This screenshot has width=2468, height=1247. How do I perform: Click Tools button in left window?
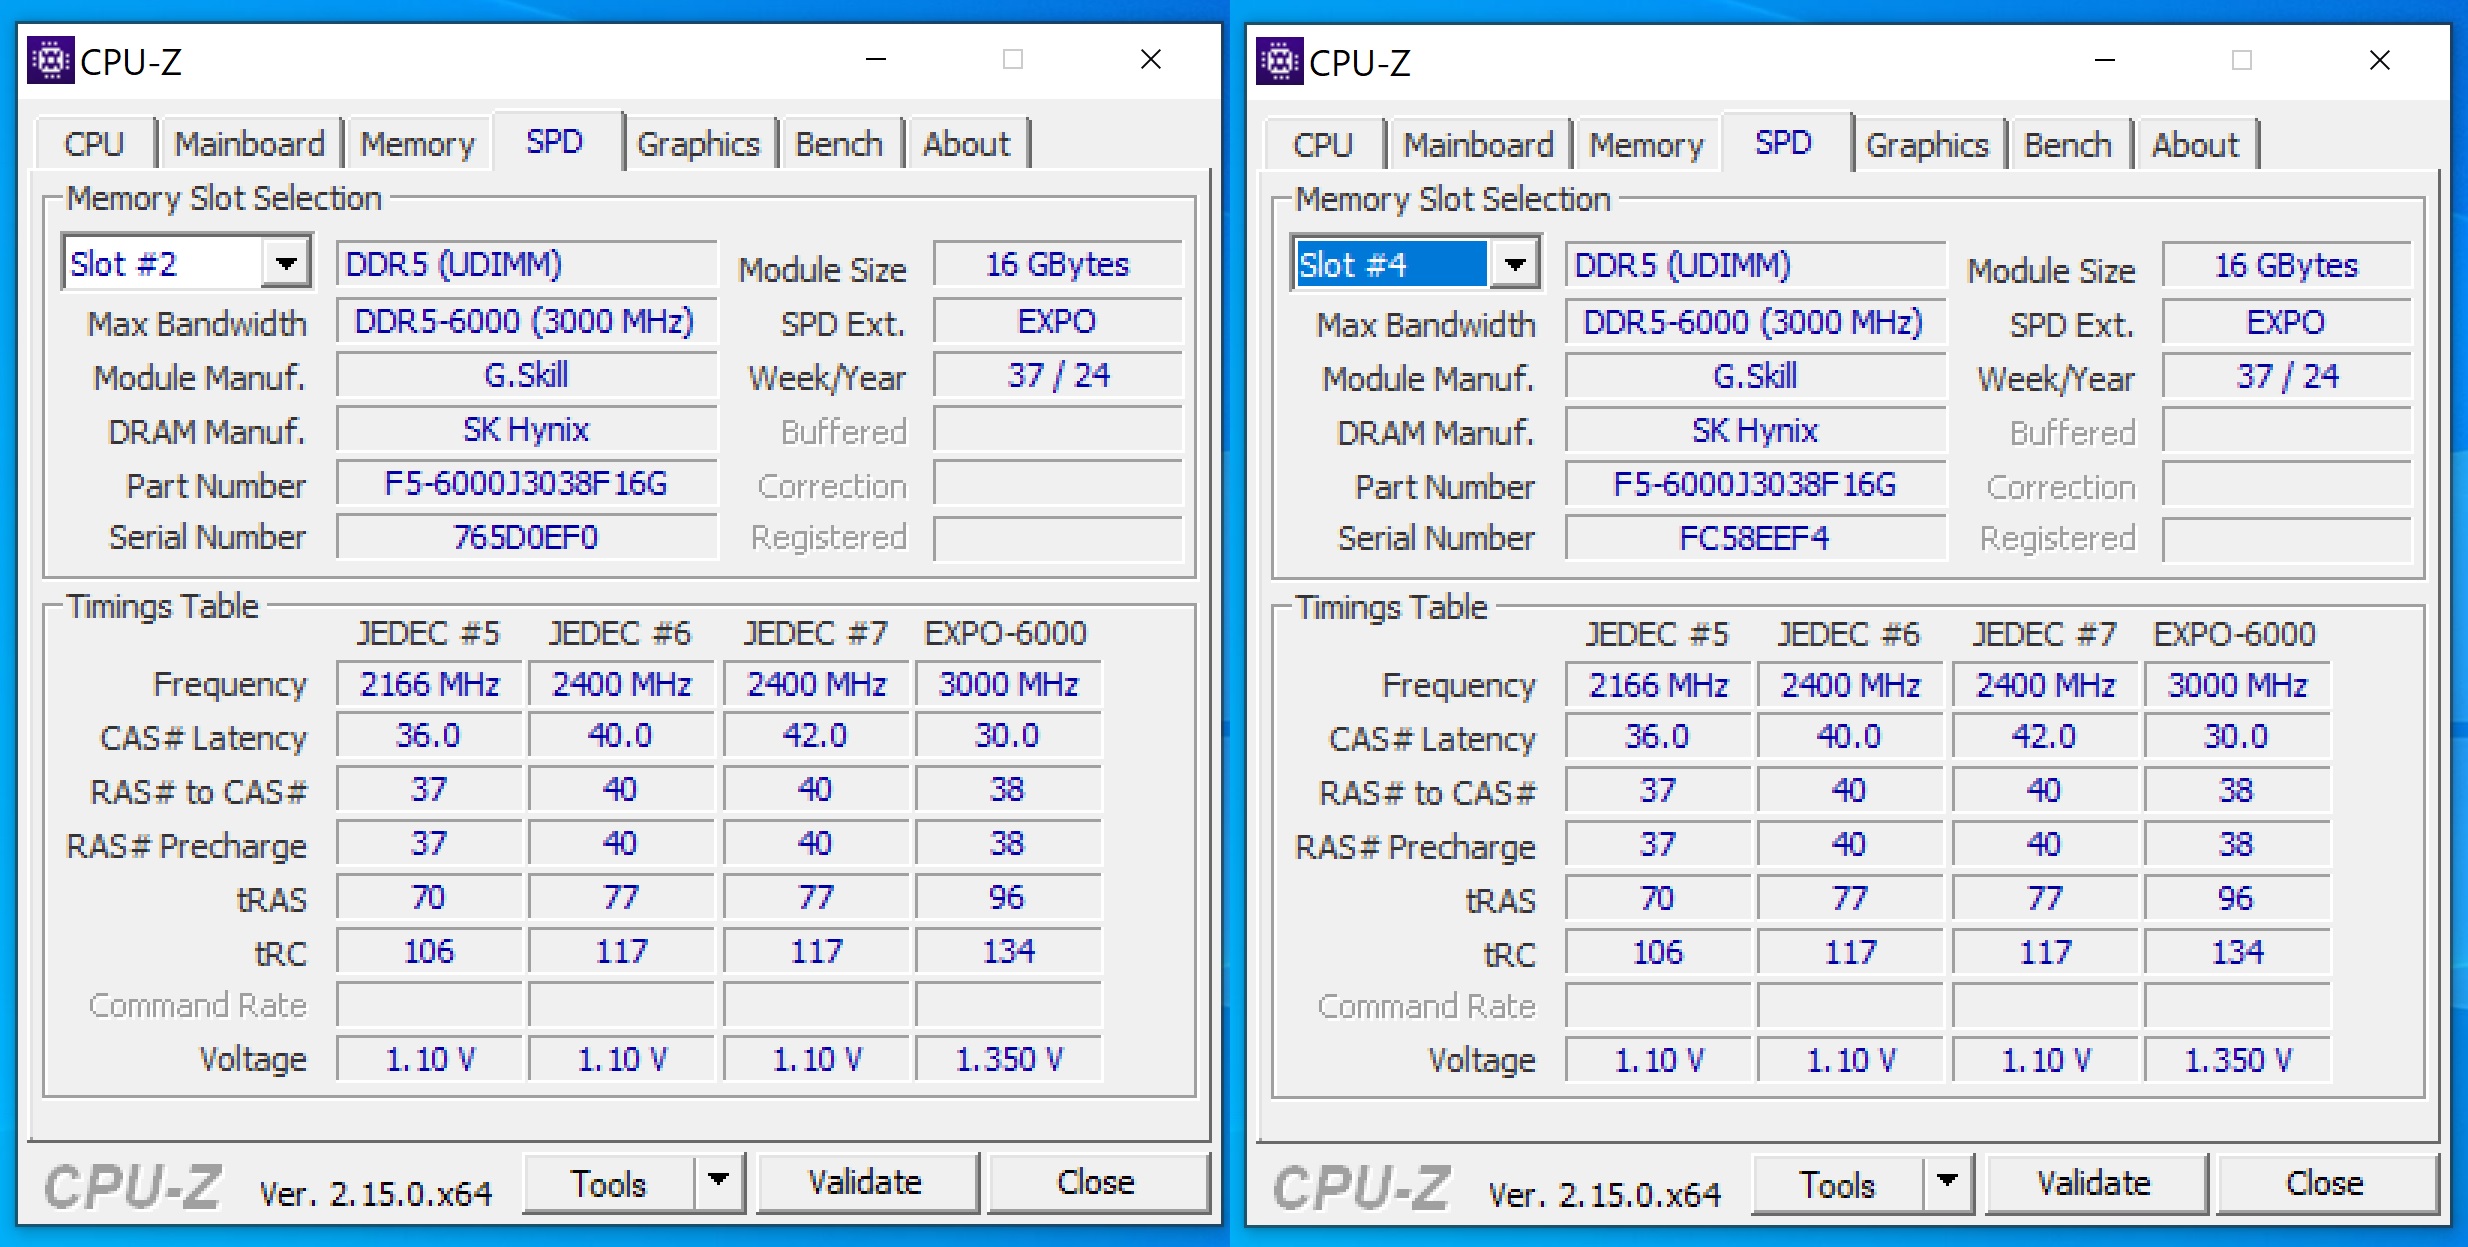tap(609, 1183)
